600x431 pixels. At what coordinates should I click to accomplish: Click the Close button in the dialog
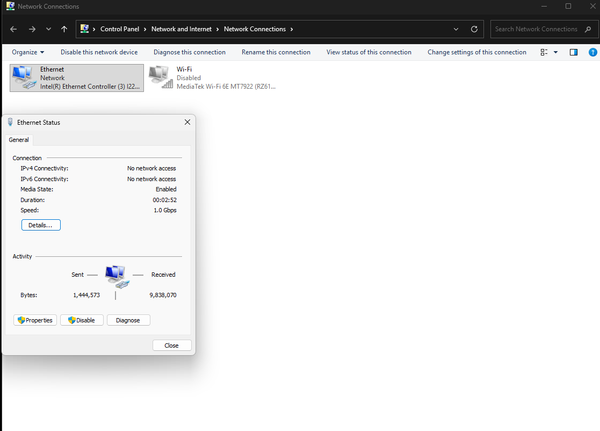coord(171,345)
